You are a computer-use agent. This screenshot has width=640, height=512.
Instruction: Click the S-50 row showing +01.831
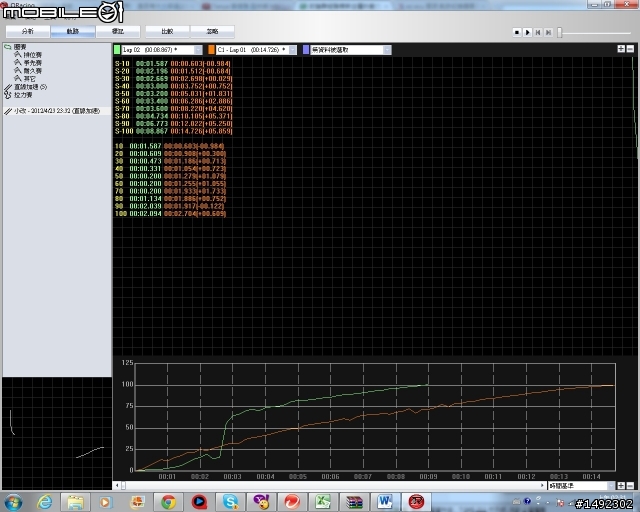pyautogui.click(x=173, y=93)
